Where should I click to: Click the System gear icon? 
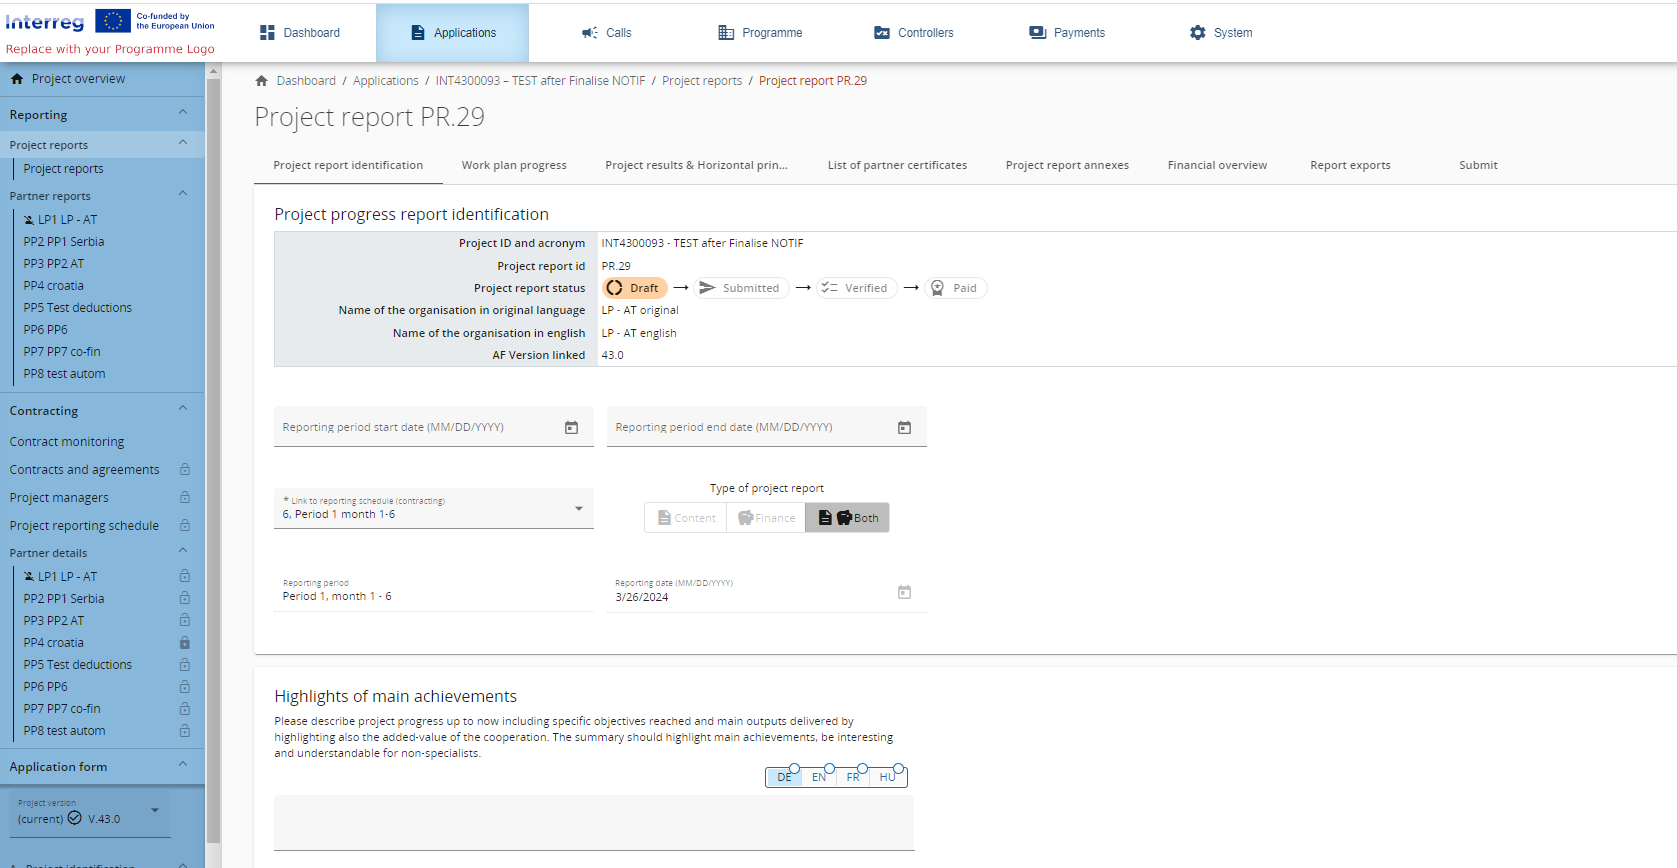tap(1197, 33)
